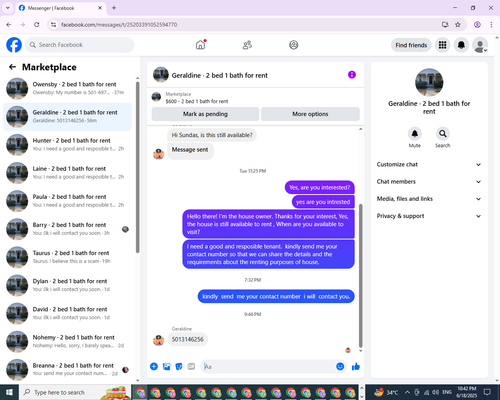Expand Chat members section
This screenshot has width=500, height=400.
tap(429, 182)
